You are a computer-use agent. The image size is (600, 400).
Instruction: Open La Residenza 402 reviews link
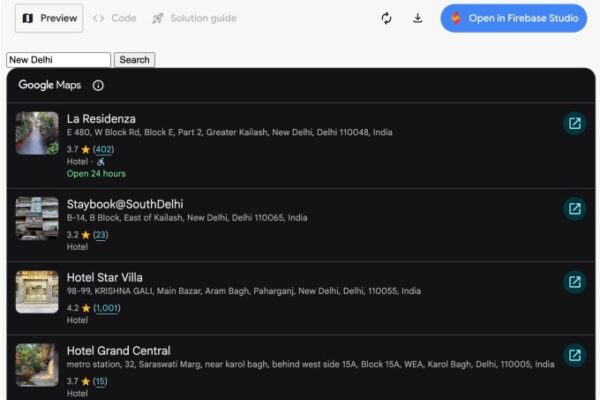[103, 149]
